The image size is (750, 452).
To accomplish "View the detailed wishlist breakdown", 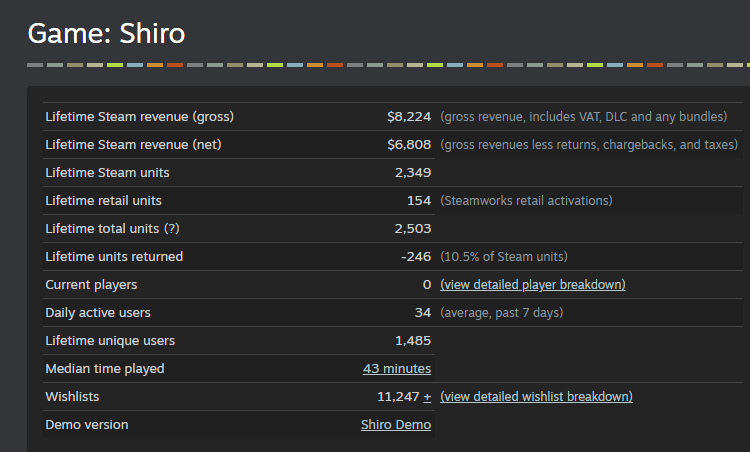I will click(x=536, y=397).
